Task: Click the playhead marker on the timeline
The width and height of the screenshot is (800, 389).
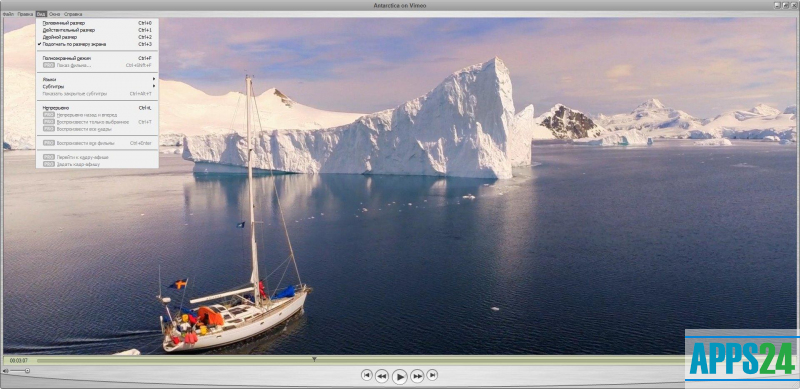Action: (x=314, y=359)
